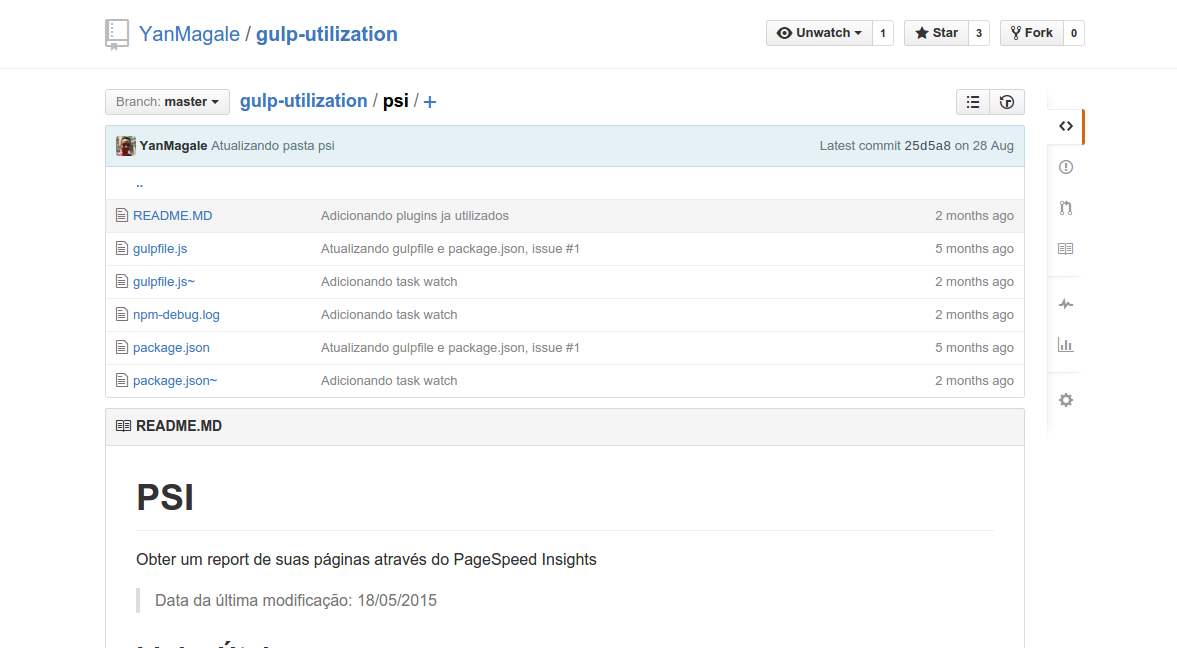Open gulpfile.js~ file

[164, 282]
